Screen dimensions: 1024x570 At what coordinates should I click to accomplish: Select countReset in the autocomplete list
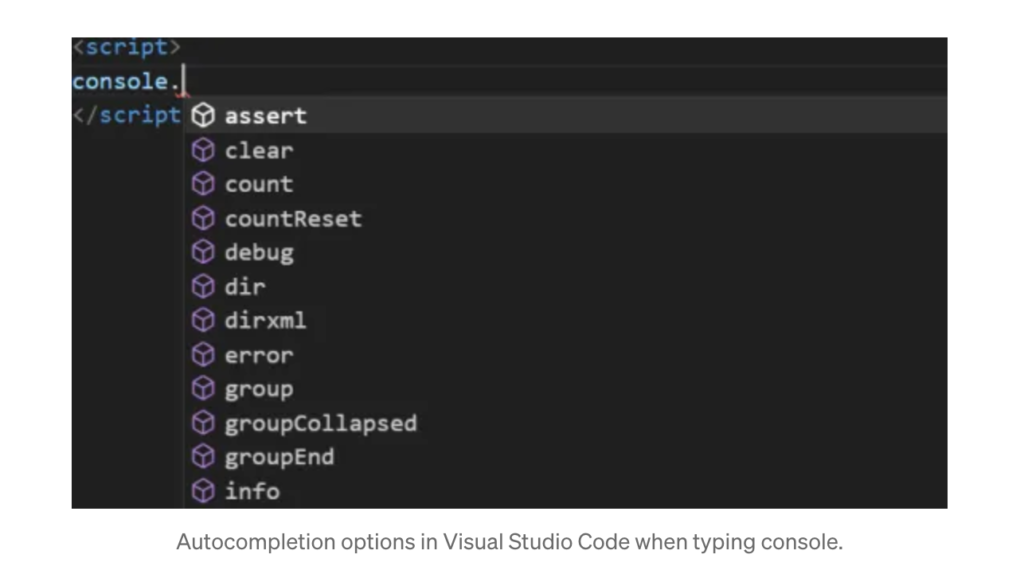(x=293, y=219)
